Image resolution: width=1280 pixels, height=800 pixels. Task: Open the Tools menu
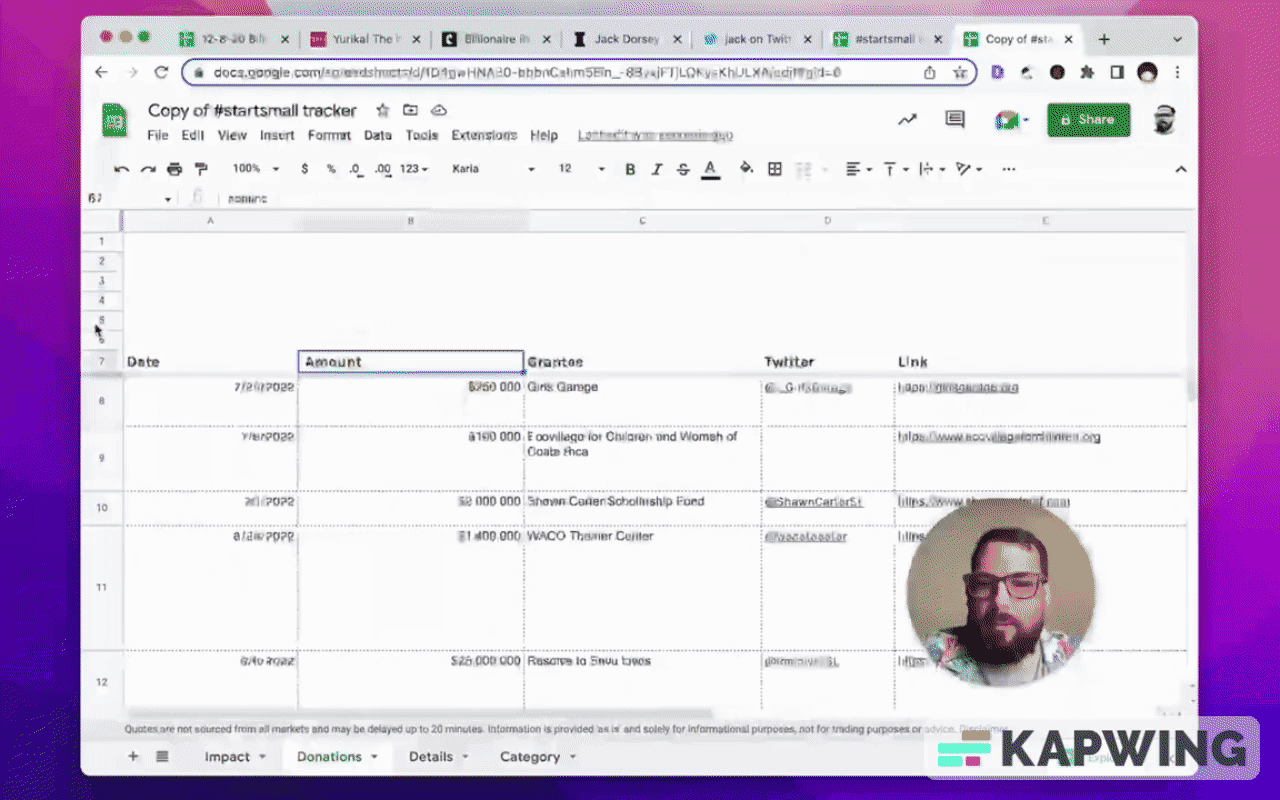tap(422, 135)
